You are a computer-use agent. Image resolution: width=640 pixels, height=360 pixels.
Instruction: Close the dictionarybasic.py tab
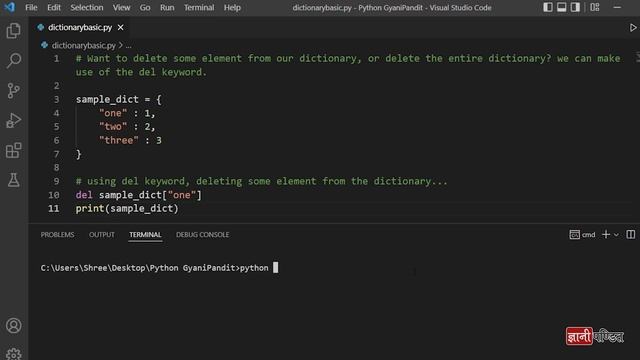[x=120, y=27]
